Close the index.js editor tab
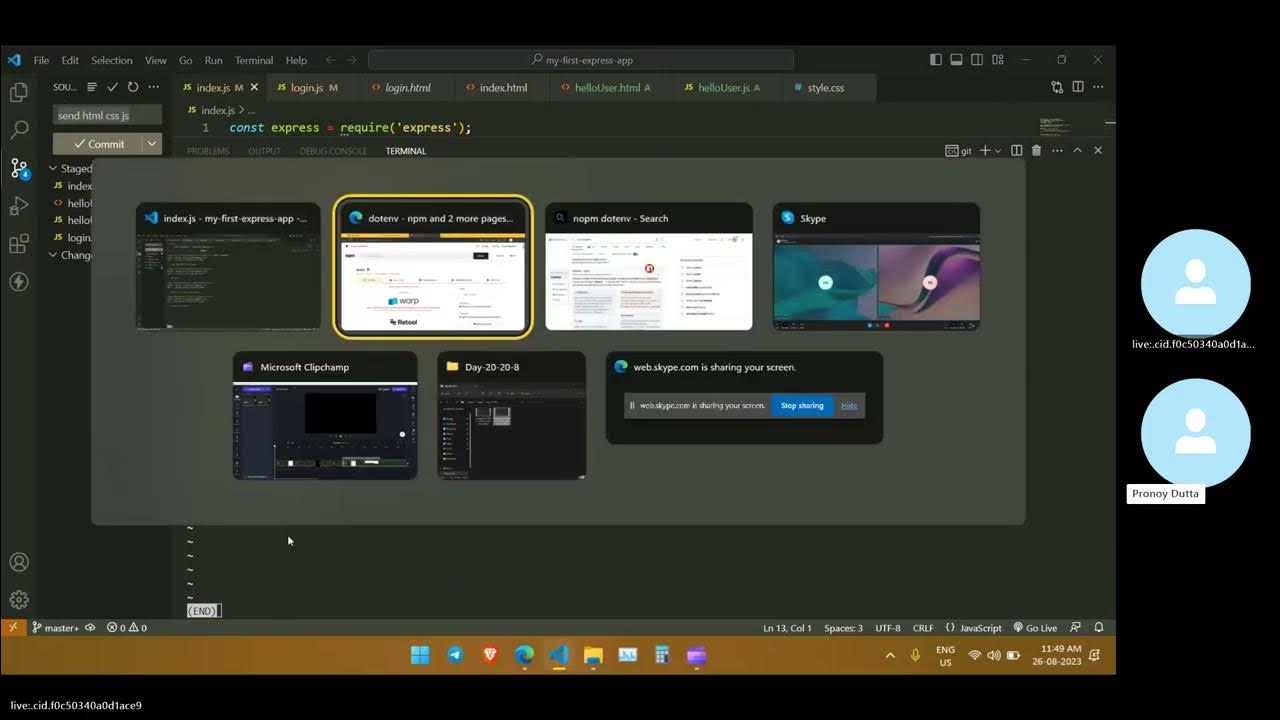 click(x=254, y=87)
